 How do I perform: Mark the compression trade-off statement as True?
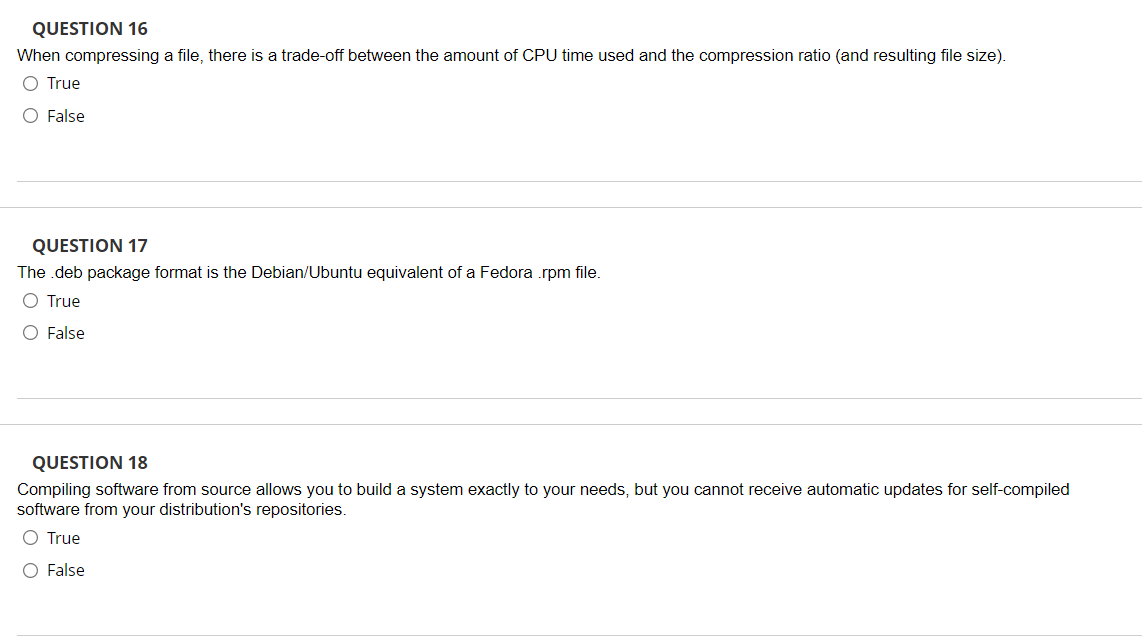coord(30,83)
